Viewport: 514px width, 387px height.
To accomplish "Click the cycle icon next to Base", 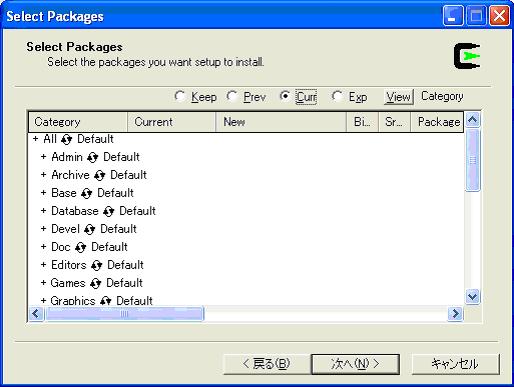I will point(86,193).
